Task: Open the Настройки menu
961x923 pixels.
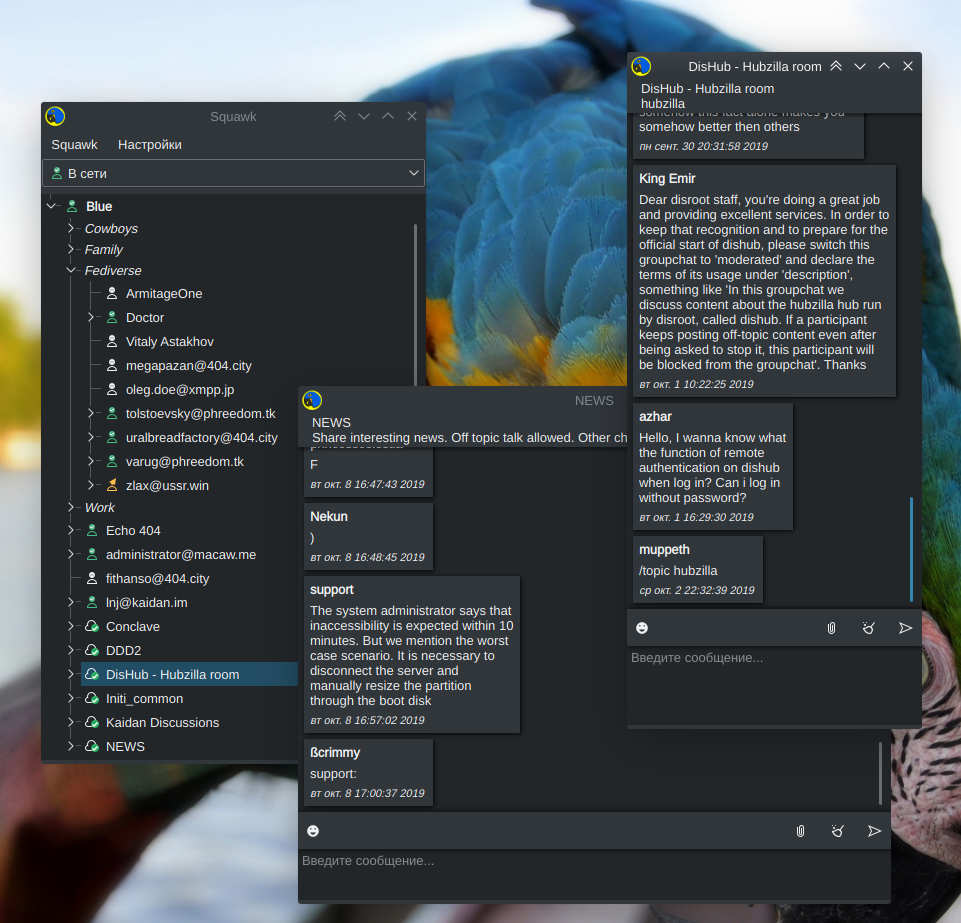Action: click(x=150, y=145)
